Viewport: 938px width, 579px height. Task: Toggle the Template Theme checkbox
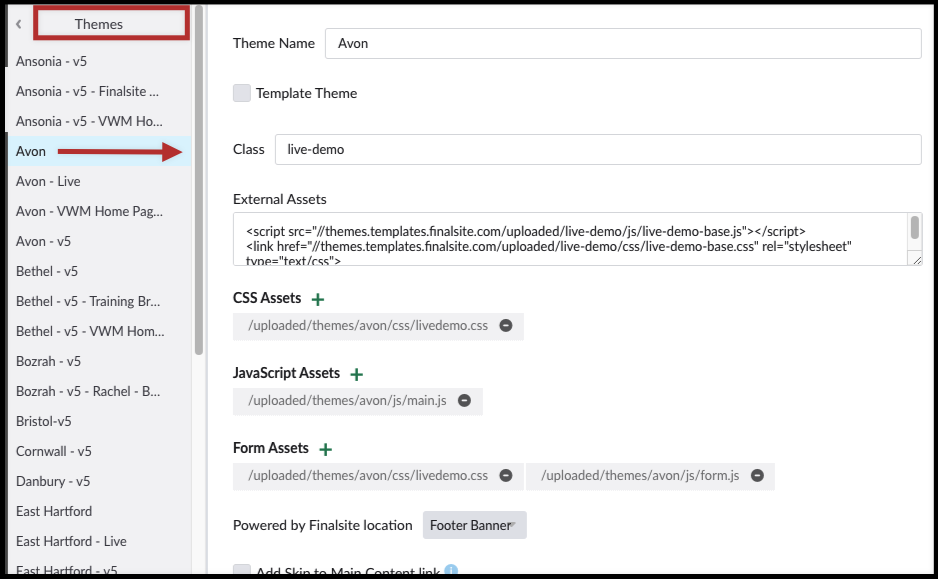tap(242, 93)
